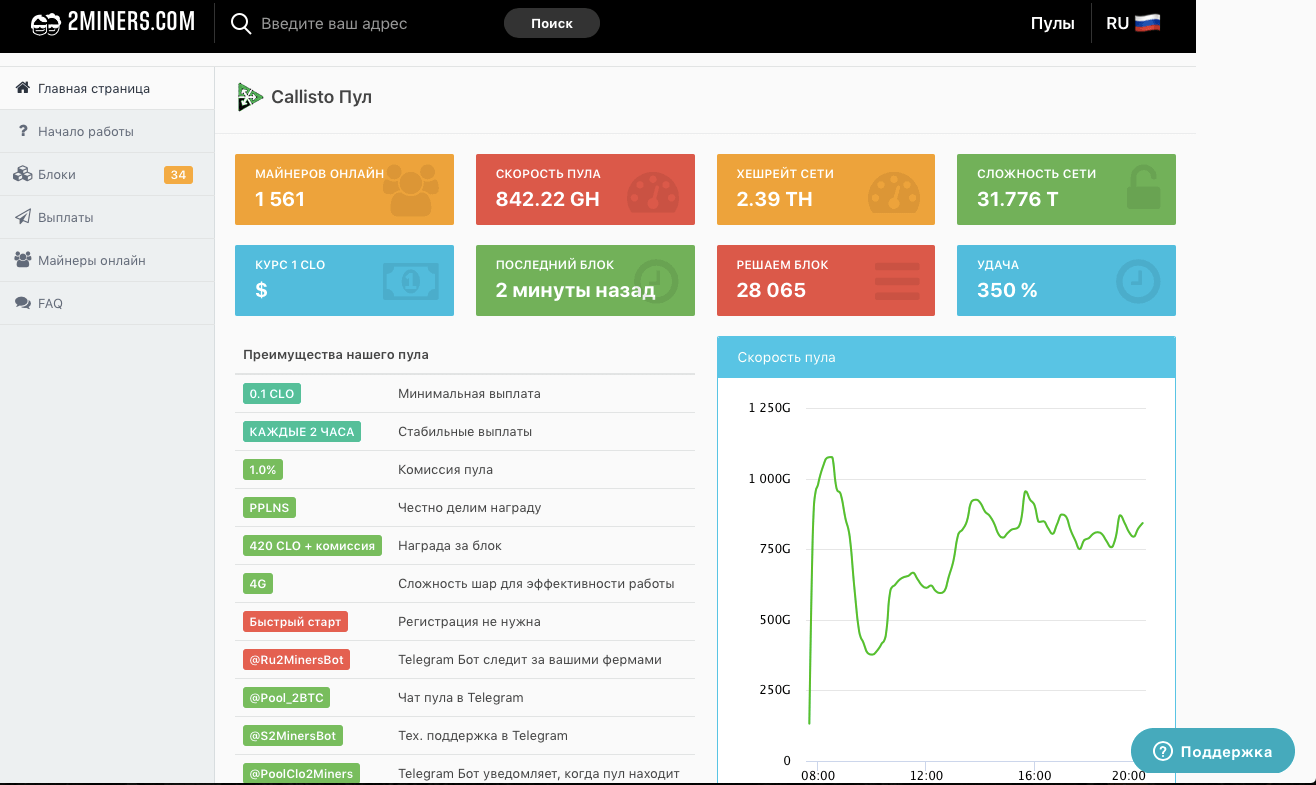Click the Преимущества нашего пула heading
The image size is (1316, 785).
(x=336, y=355)
